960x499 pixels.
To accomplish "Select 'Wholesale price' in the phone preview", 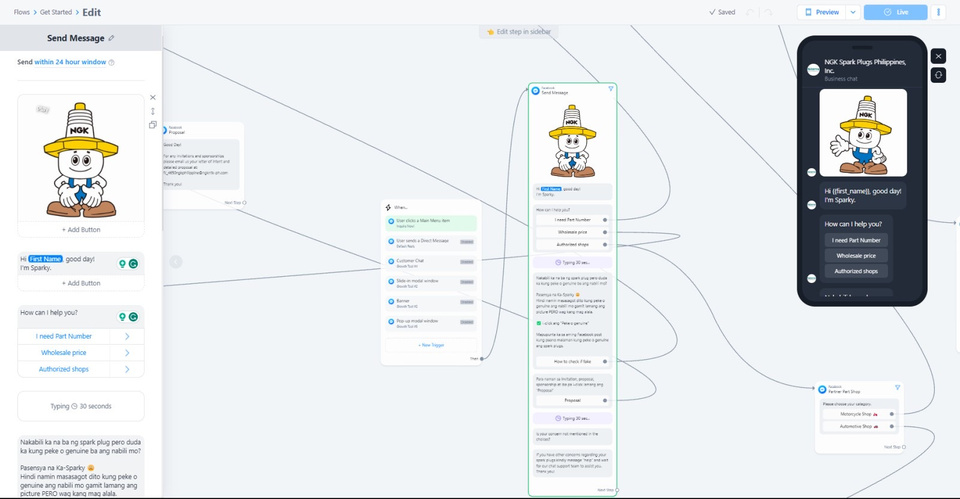I will pyautogui.click(x=856, y=255).
